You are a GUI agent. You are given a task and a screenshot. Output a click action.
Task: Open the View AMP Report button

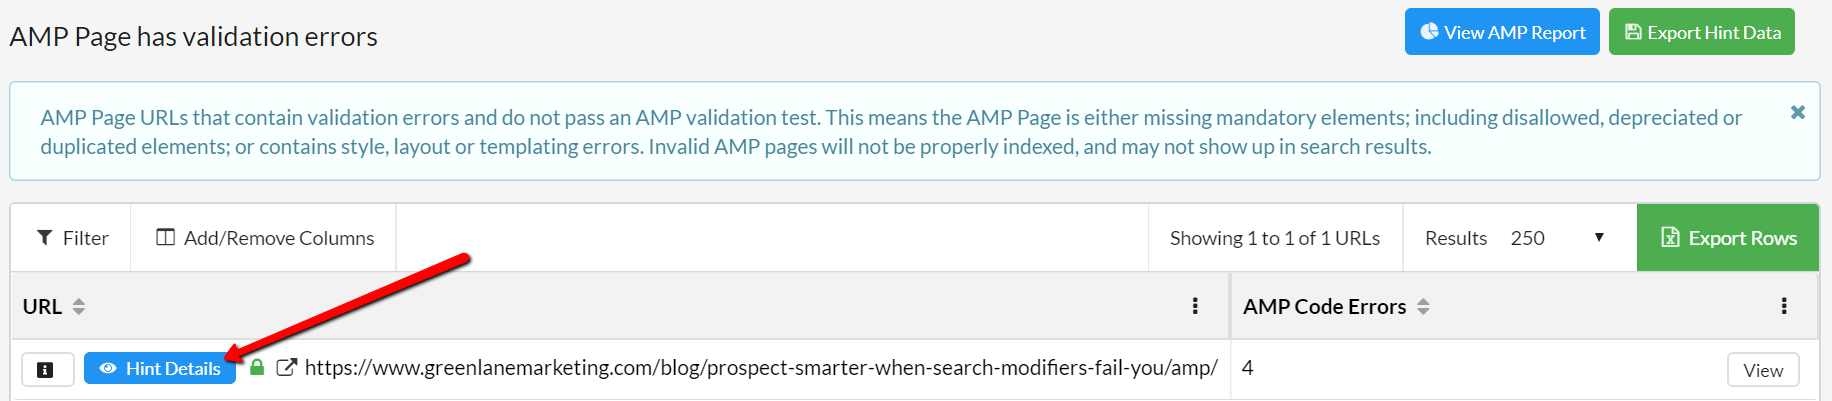pyautogui.click(x=1502, y=32)
